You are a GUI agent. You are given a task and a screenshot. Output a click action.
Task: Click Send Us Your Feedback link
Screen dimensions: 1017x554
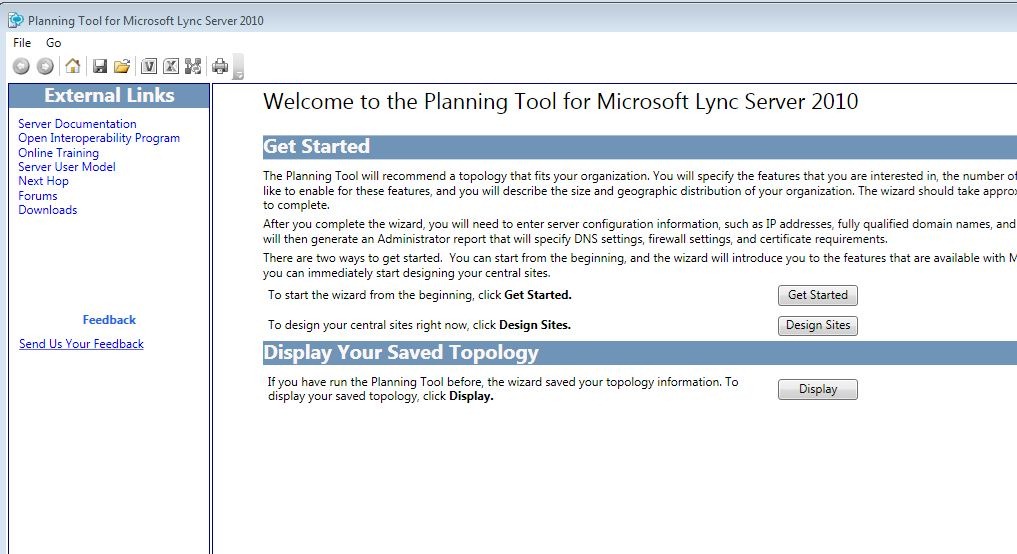81,344
